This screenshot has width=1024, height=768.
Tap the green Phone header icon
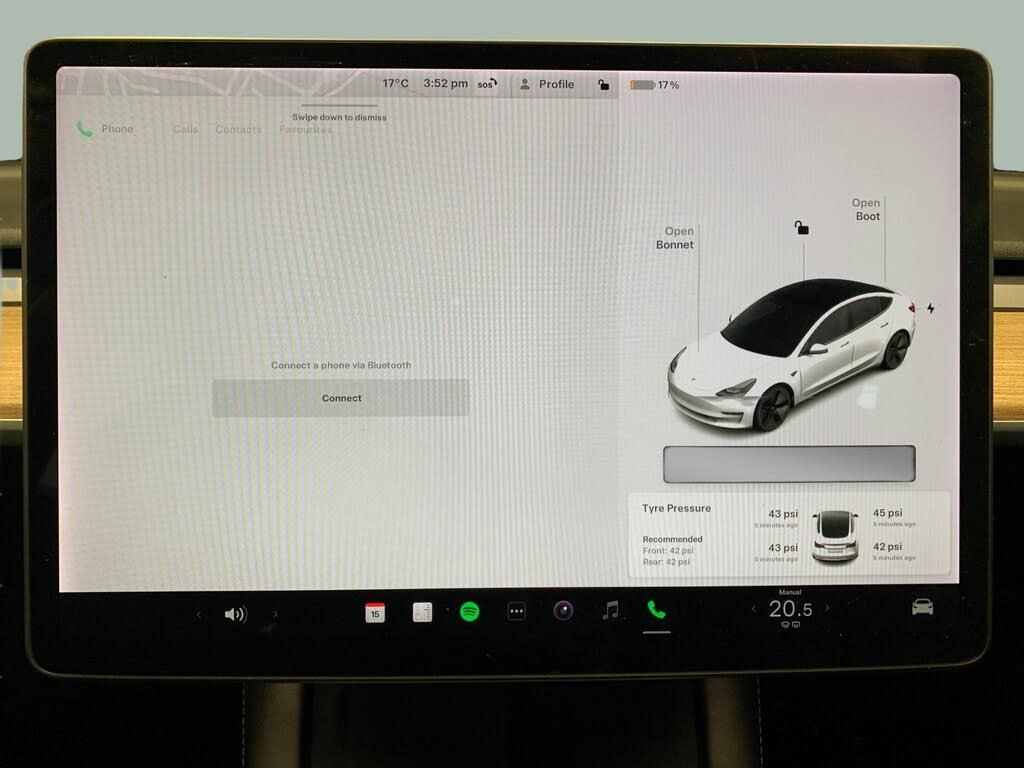pyautogui.click(x=84, y=129)
